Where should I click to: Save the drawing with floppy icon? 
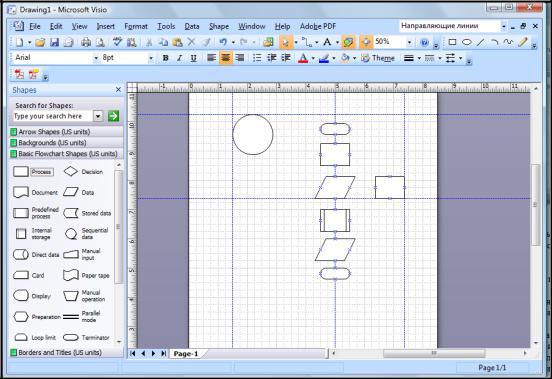pyautogui.click(x=54, y=43)
